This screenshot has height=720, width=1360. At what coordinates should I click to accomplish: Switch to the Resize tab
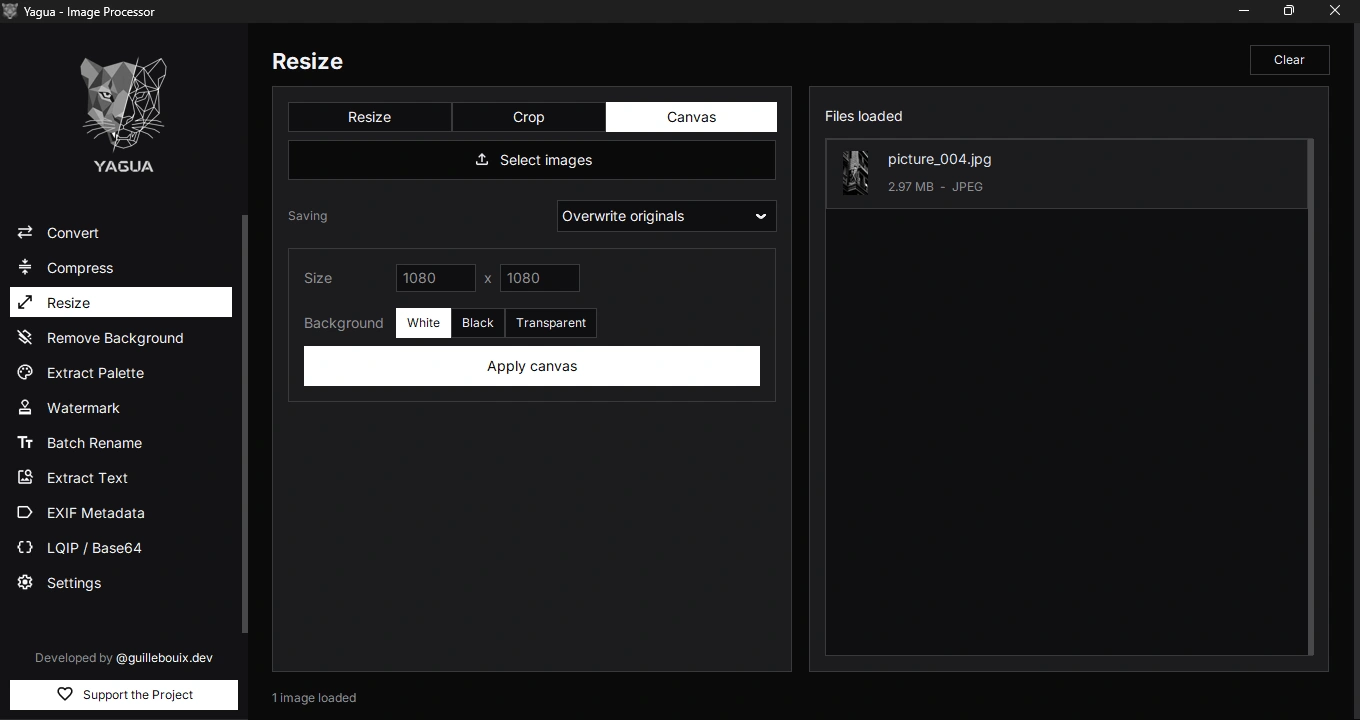click(x=370, y=117)
